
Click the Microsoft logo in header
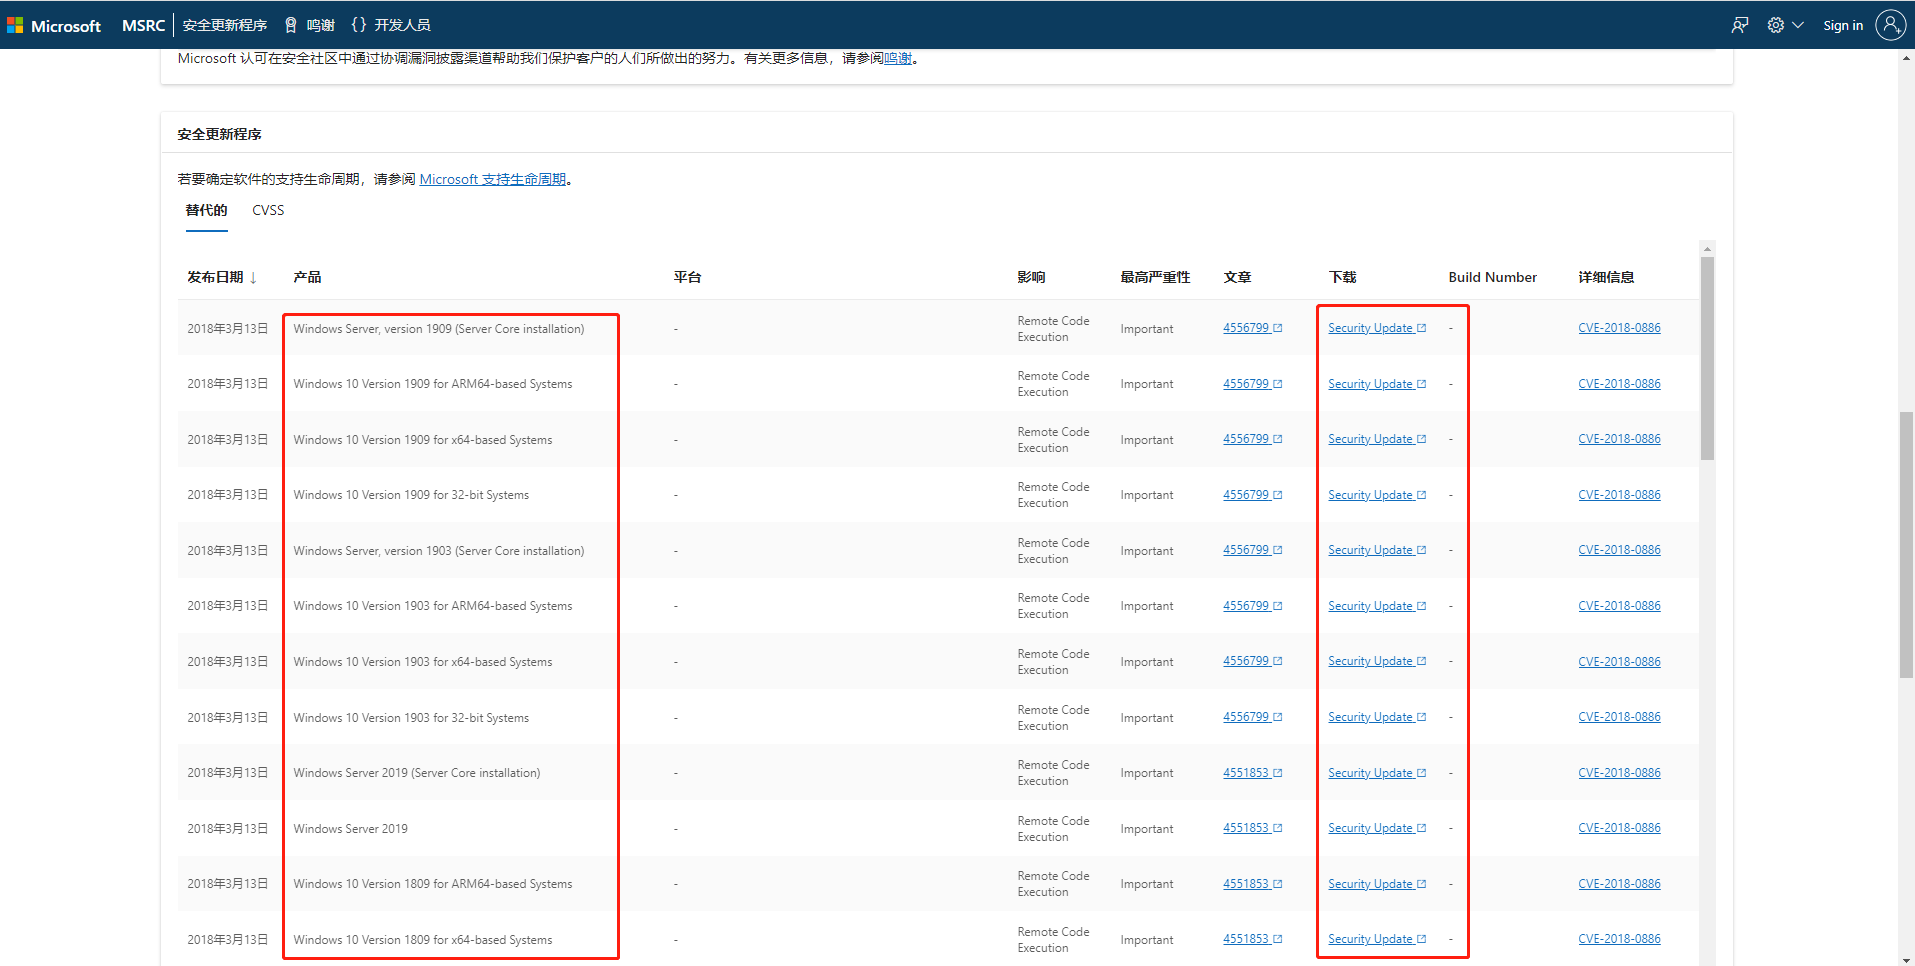tap(54, 26)
